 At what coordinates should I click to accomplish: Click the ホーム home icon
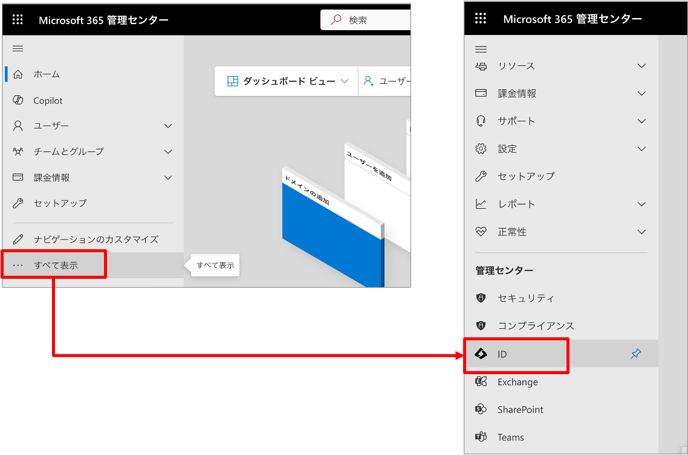click(x=18, y=74)
